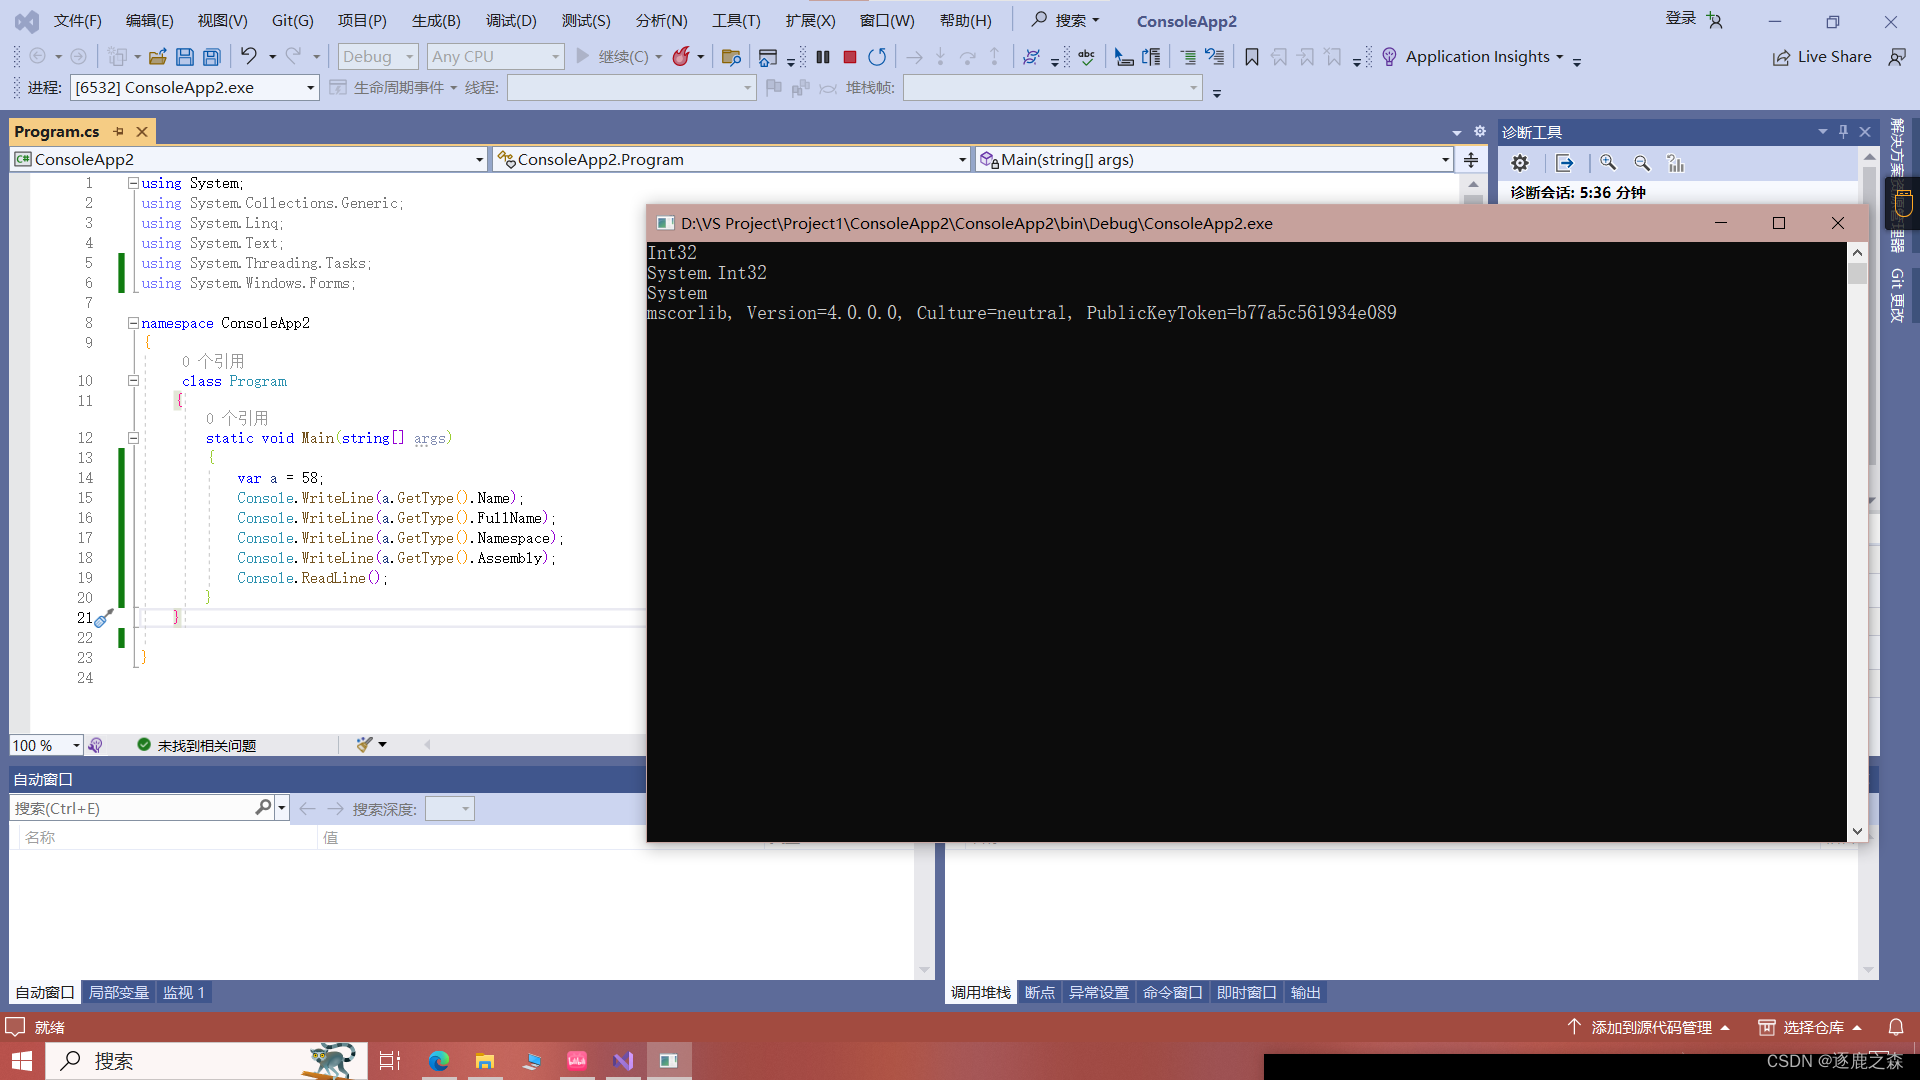This screenshot has width=1920, height=1080.
Task: Toggle auto-hide pin of diagnostic tools panel
Action: [x=1843, y=131]
